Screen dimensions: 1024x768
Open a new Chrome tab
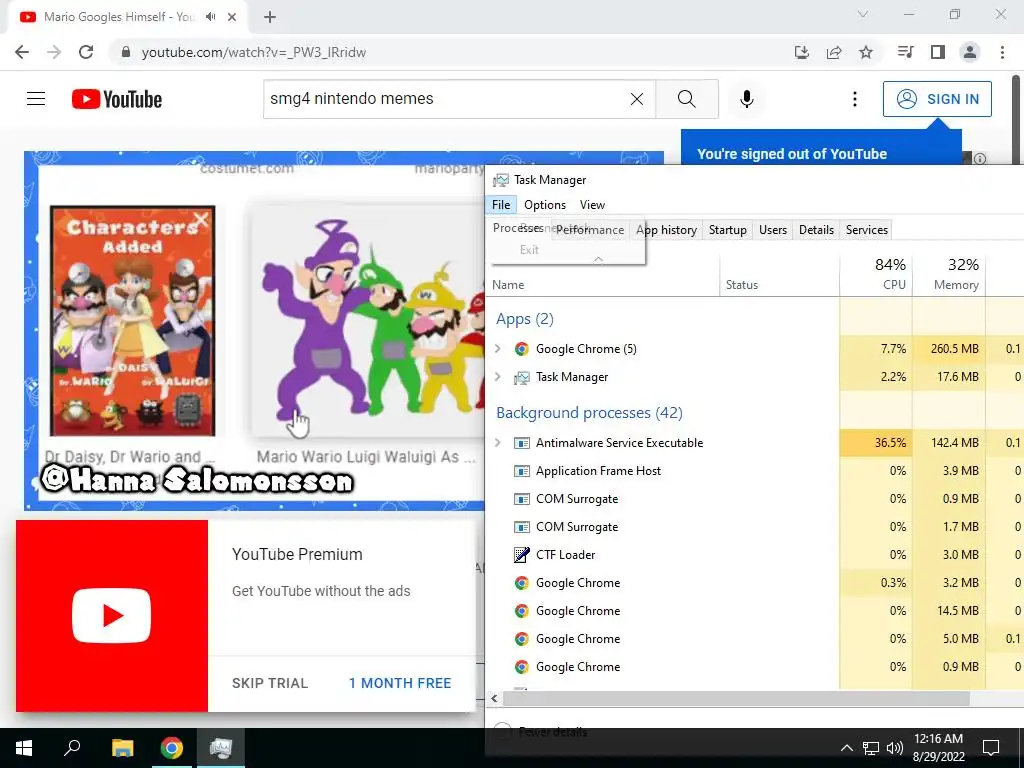coord(270,17)
